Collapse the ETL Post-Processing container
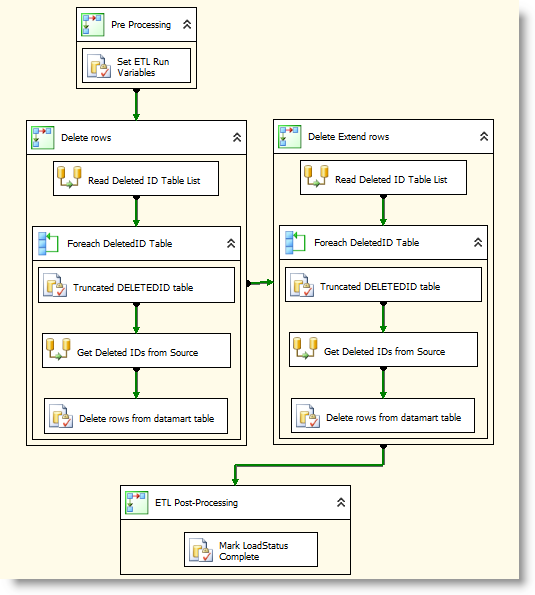The height and width of the screenshot is (595, 535). [x=341, y=503]
